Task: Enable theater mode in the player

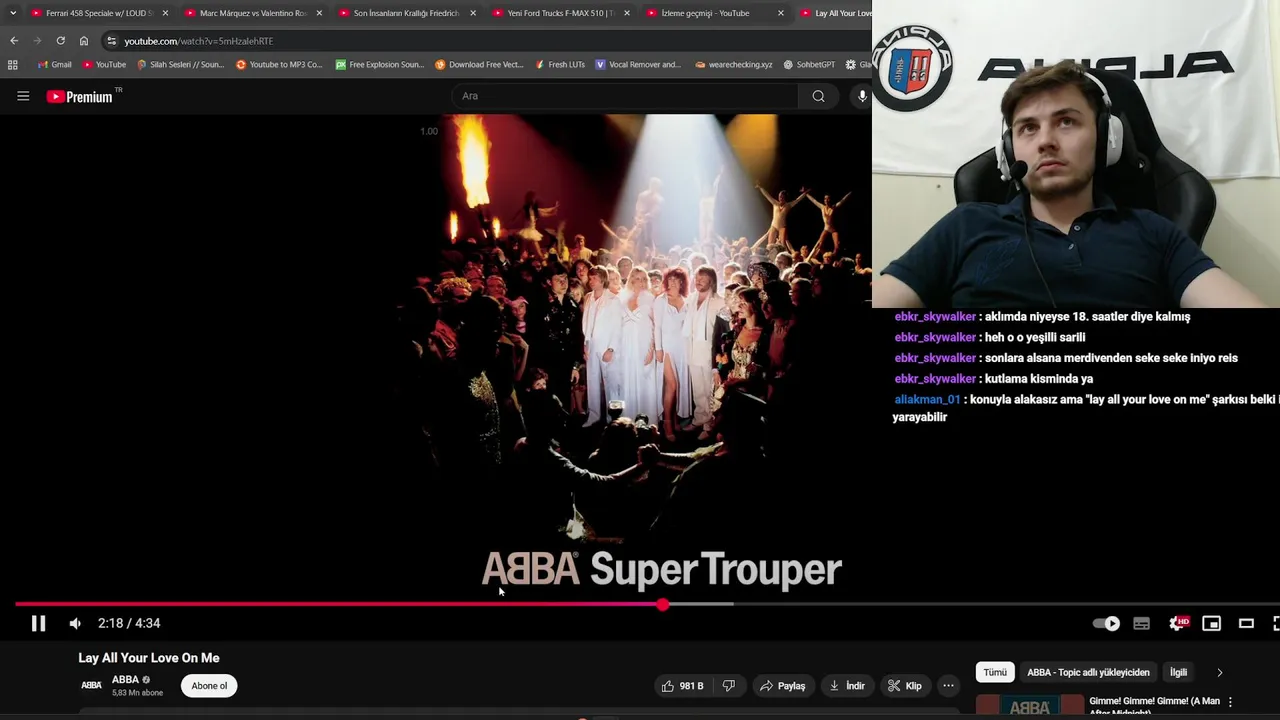Action: (x=1246, y=623)
